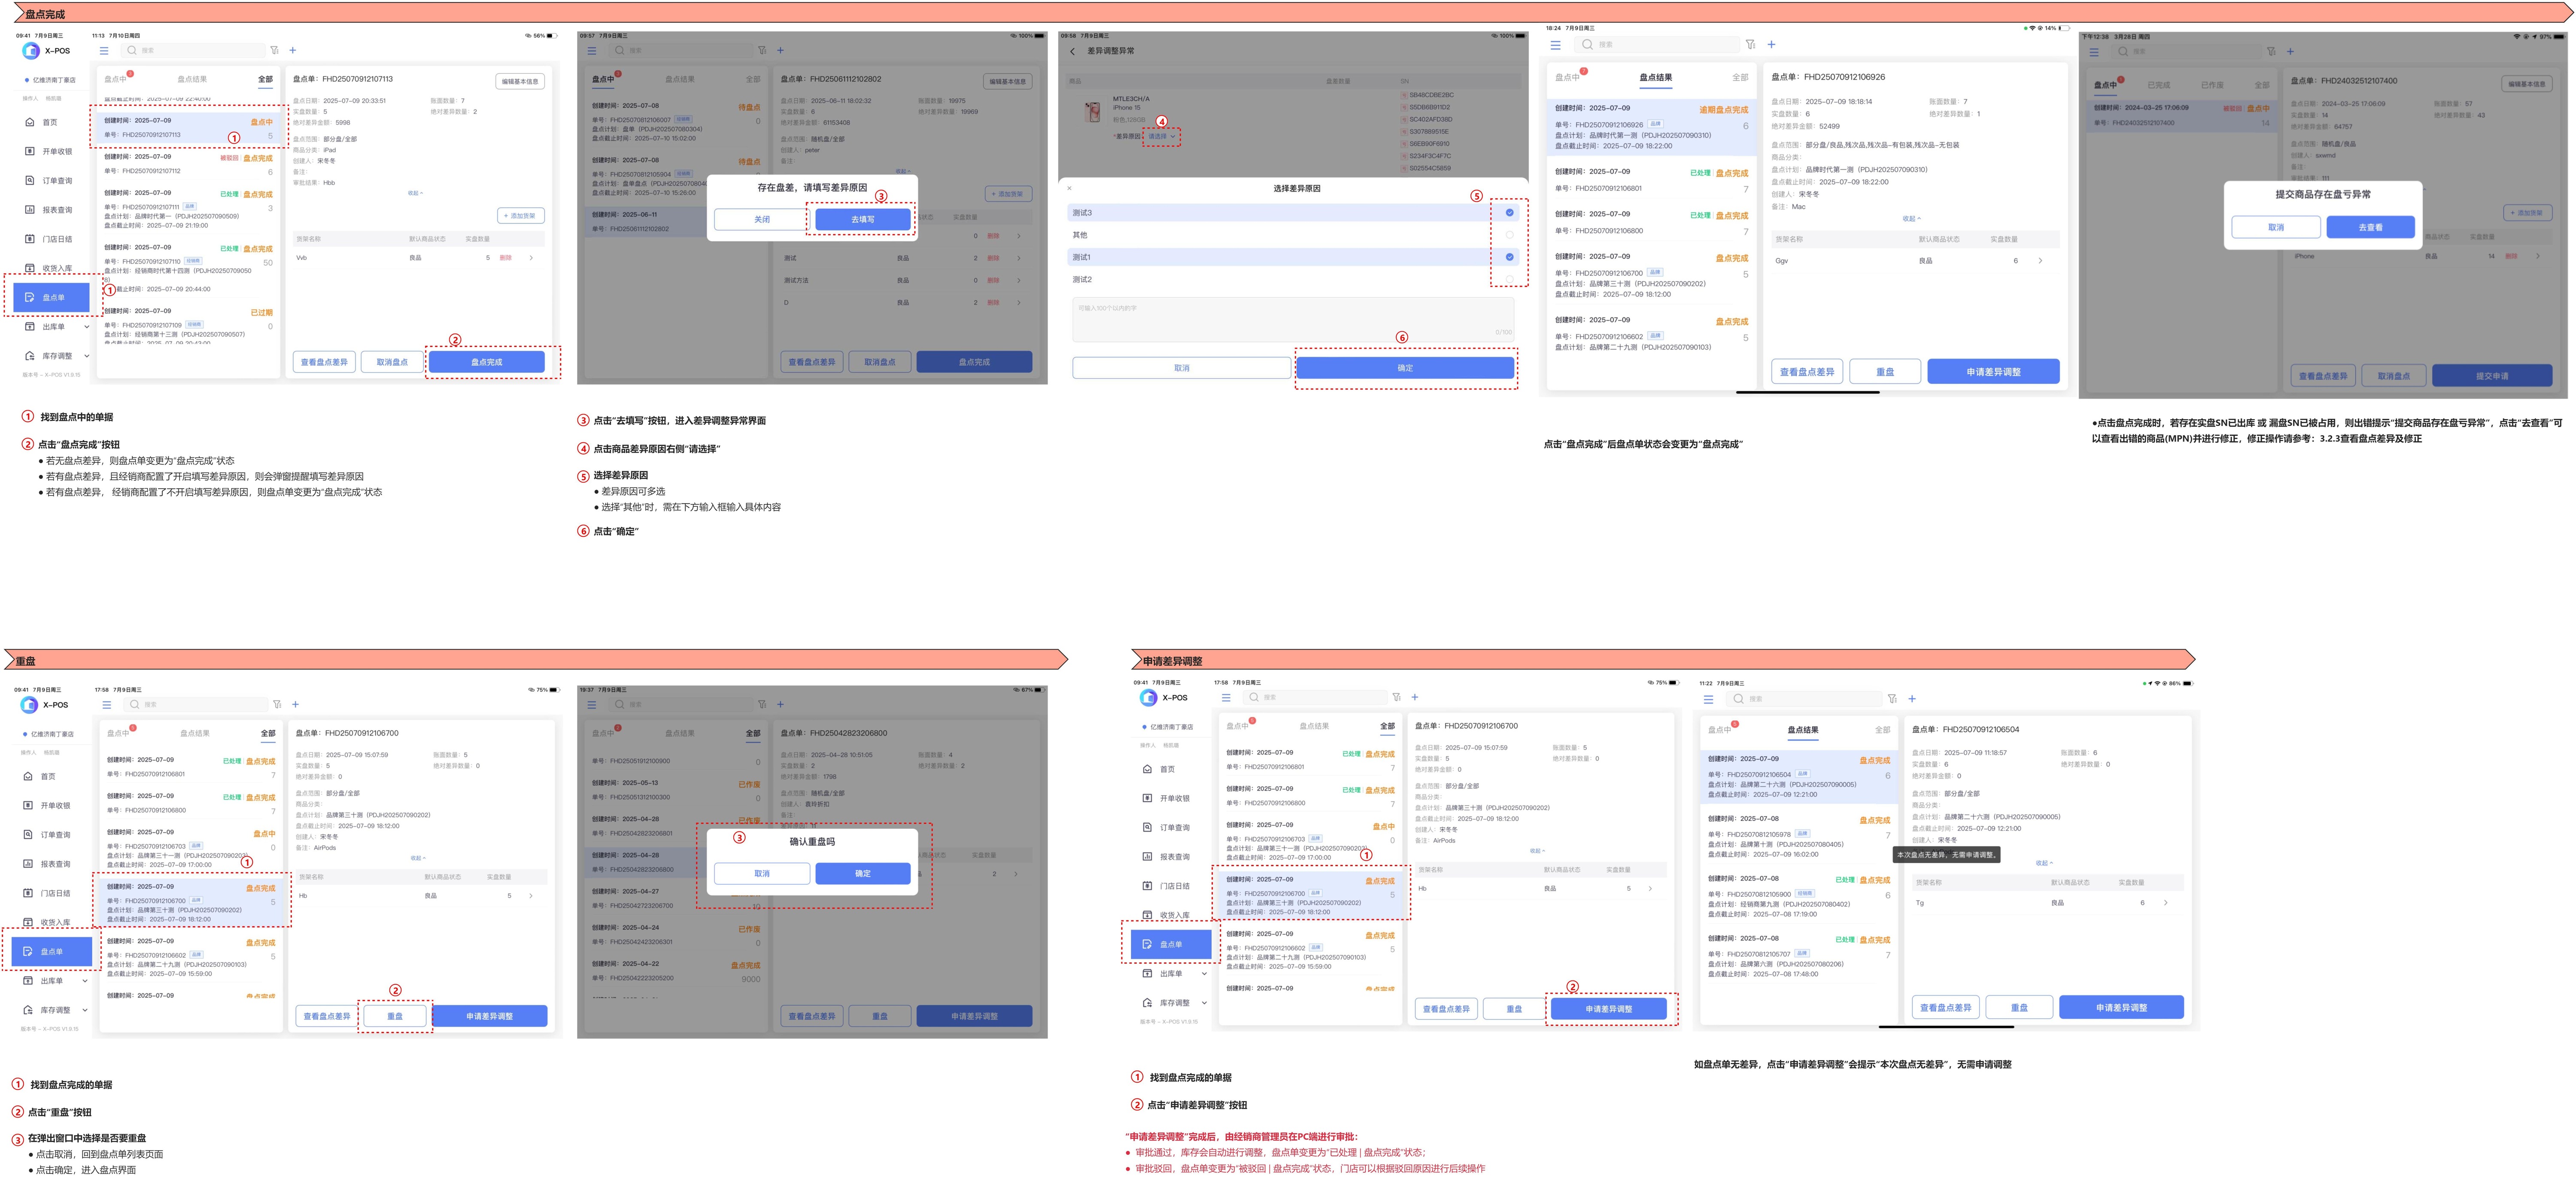Select 盘点中 tab on the FHD25070912106926 screen

point(1567,77)
